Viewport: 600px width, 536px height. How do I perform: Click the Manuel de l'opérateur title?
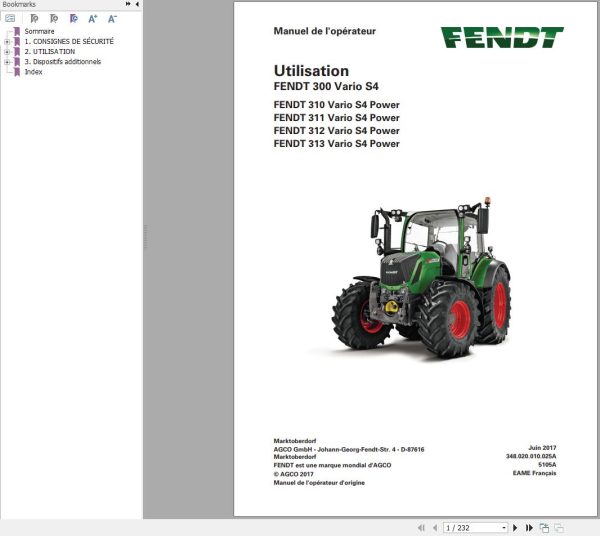point(324,31)
